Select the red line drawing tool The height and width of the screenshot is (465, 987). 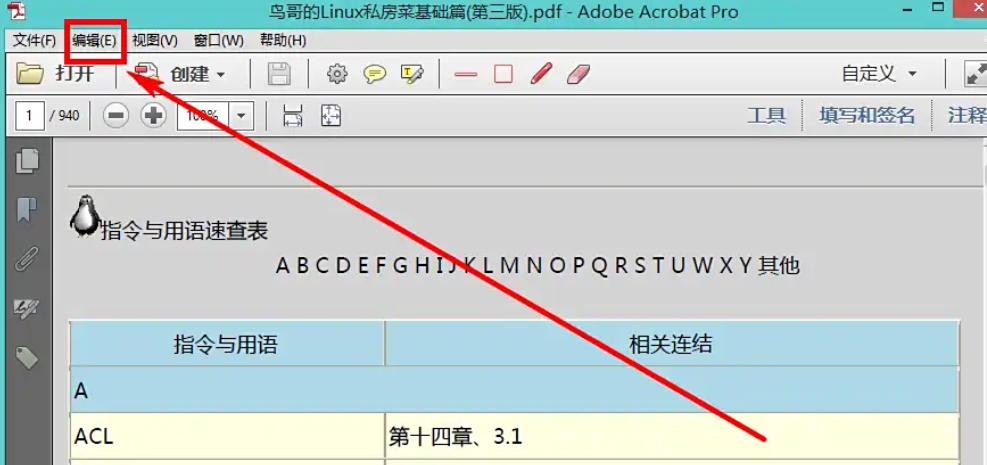click(466, 74)
